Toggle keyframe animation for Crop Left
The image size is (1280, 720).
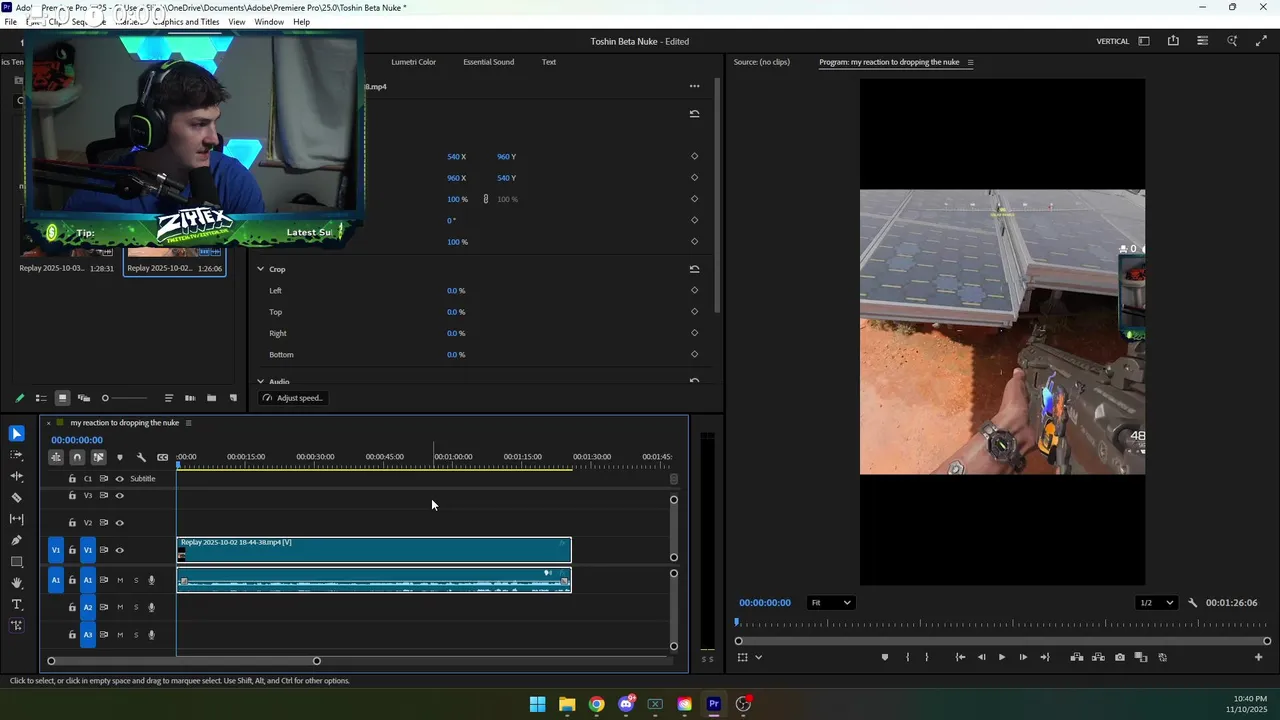point(694,291)
